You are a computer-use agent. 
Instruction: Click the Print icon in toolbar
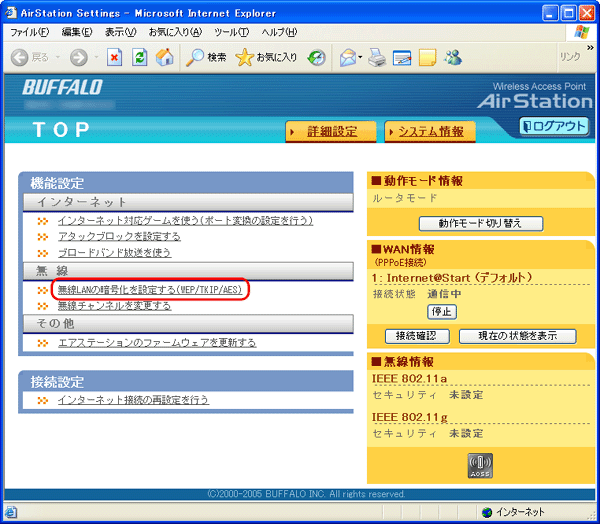pyautogui.click(x=377, y=57)
